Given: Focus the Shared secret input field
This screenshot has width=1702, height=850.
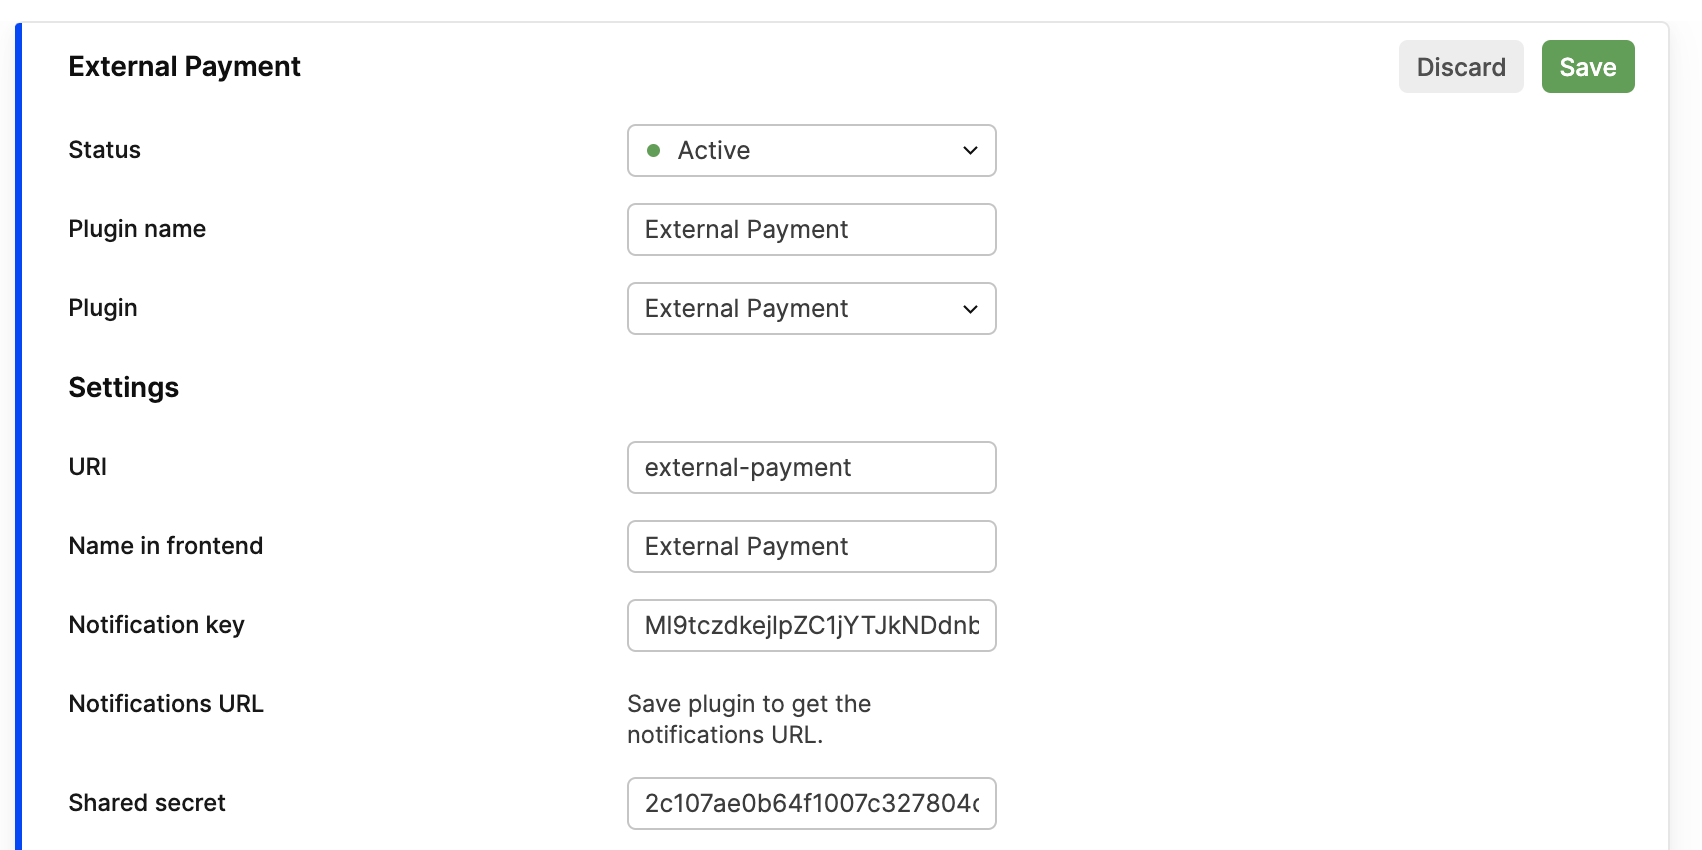Looking at the screenshot, I should (810, 804).
